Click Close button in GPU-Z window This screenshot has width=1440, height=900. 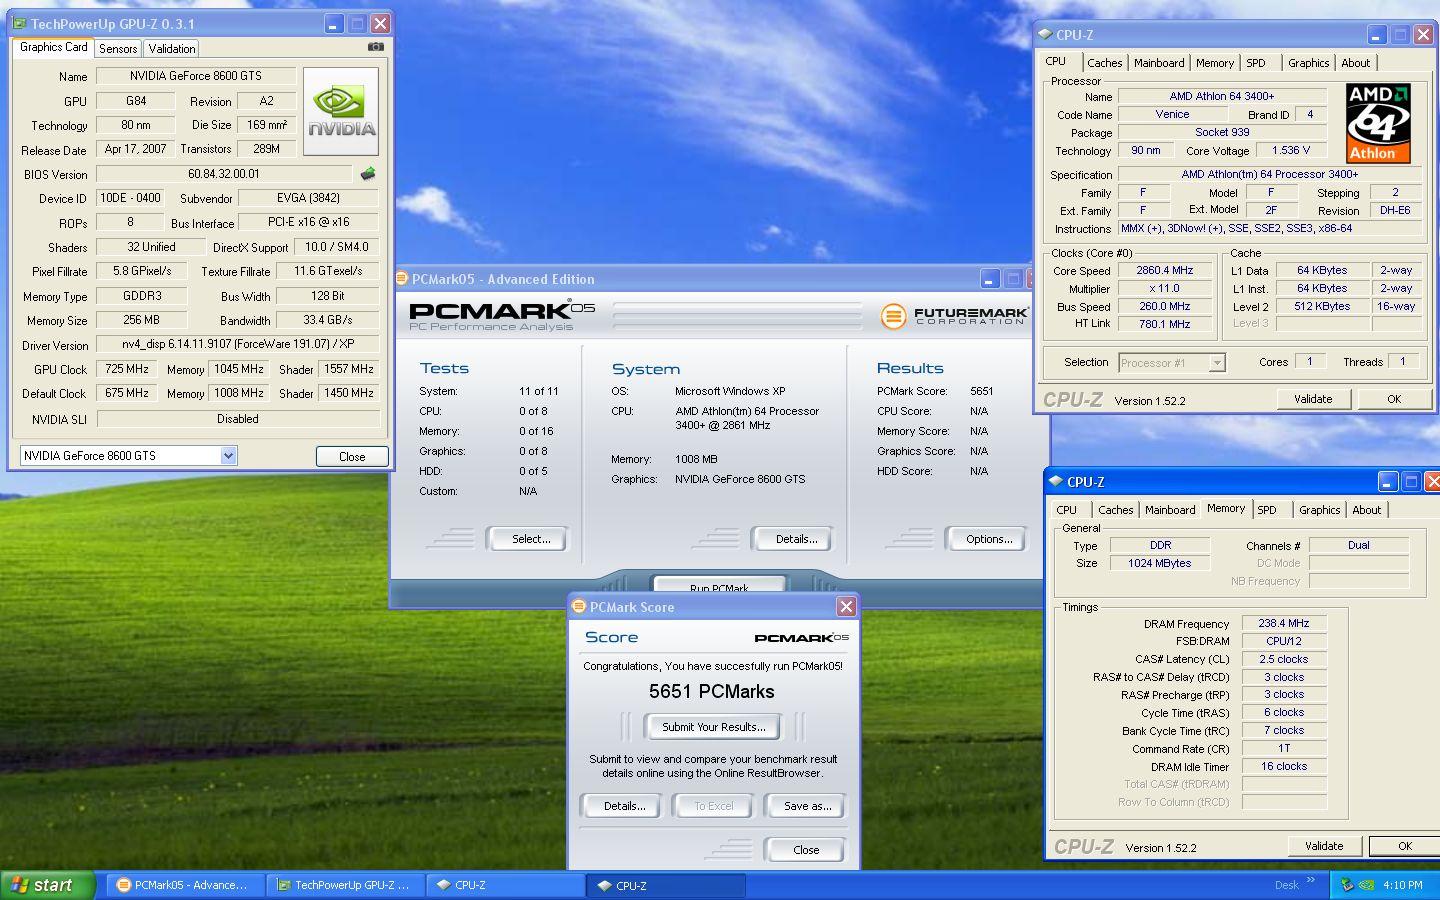[x=352, y=456]
